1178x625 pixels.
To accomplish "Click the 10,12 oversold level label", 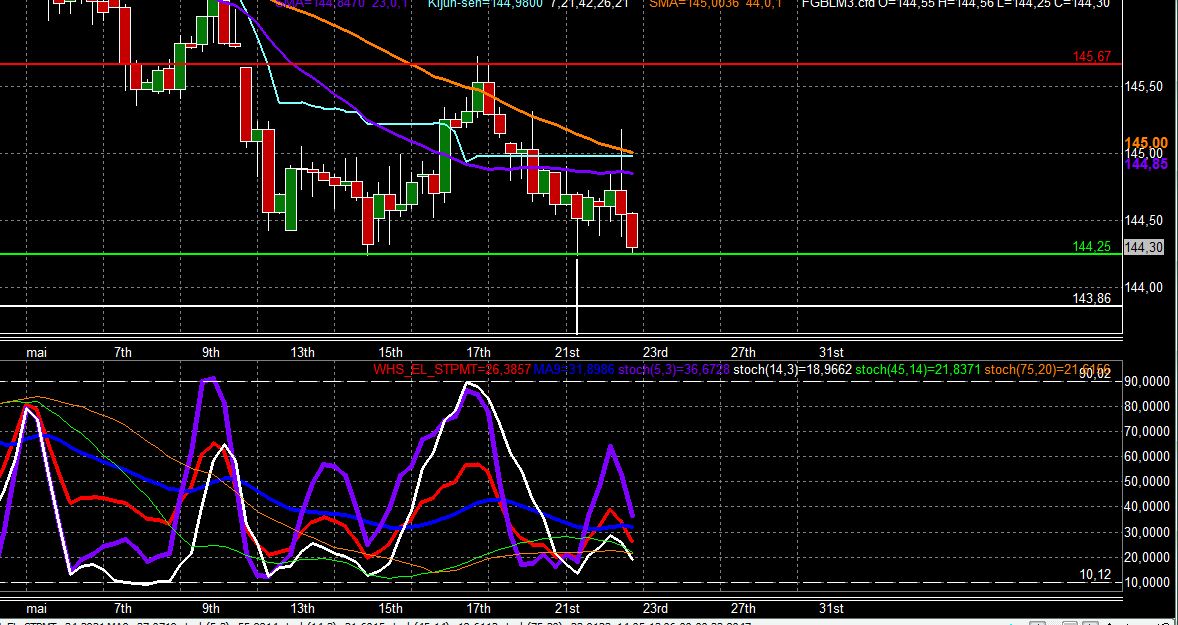I will click(x=1095, y=575).
